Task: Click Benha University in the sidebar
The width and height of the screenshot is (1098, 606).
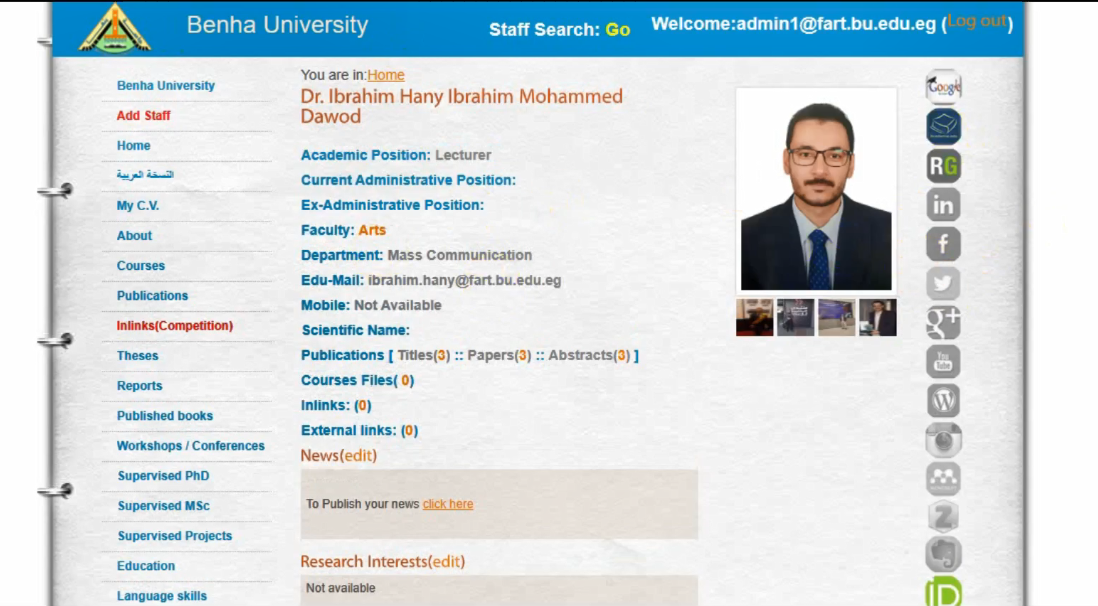Action: tap(166, 85)
